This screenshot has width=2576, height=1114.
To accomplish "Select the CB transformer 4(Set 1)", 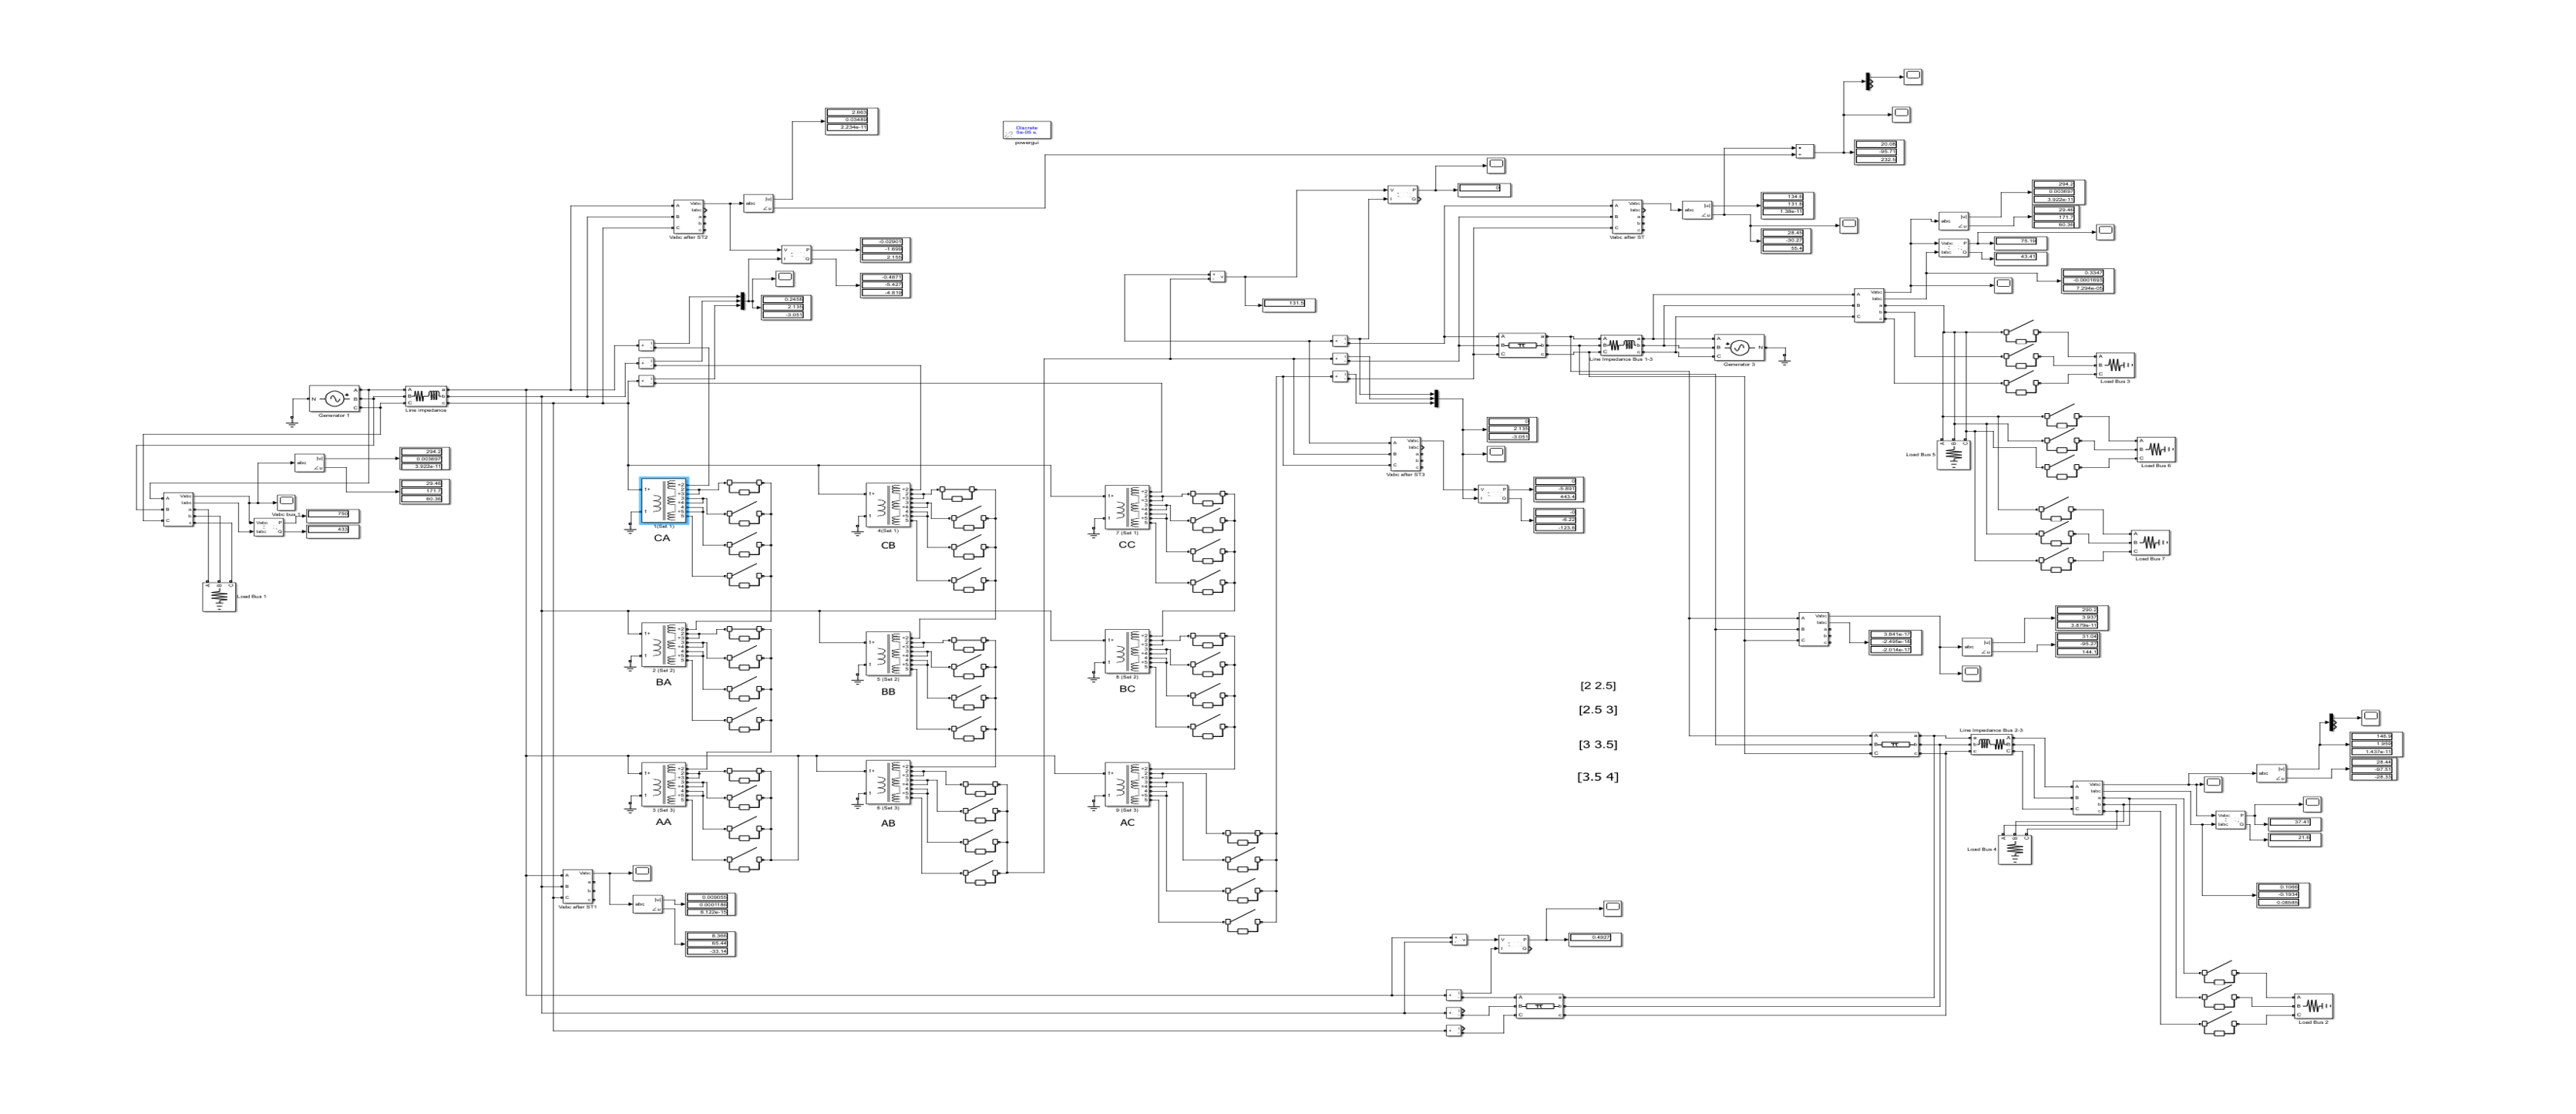I will [888, 505].
